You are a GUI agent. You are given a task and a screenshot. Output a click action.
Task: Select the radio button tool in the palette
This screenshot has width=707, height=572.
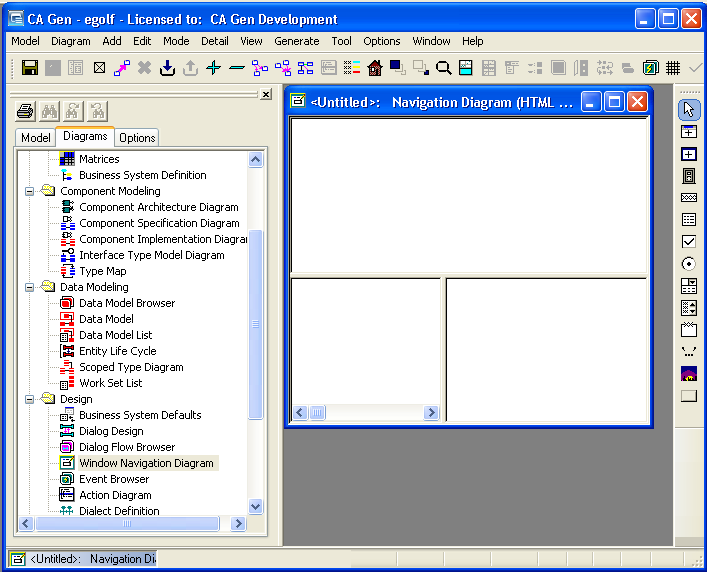pos(688,263)
